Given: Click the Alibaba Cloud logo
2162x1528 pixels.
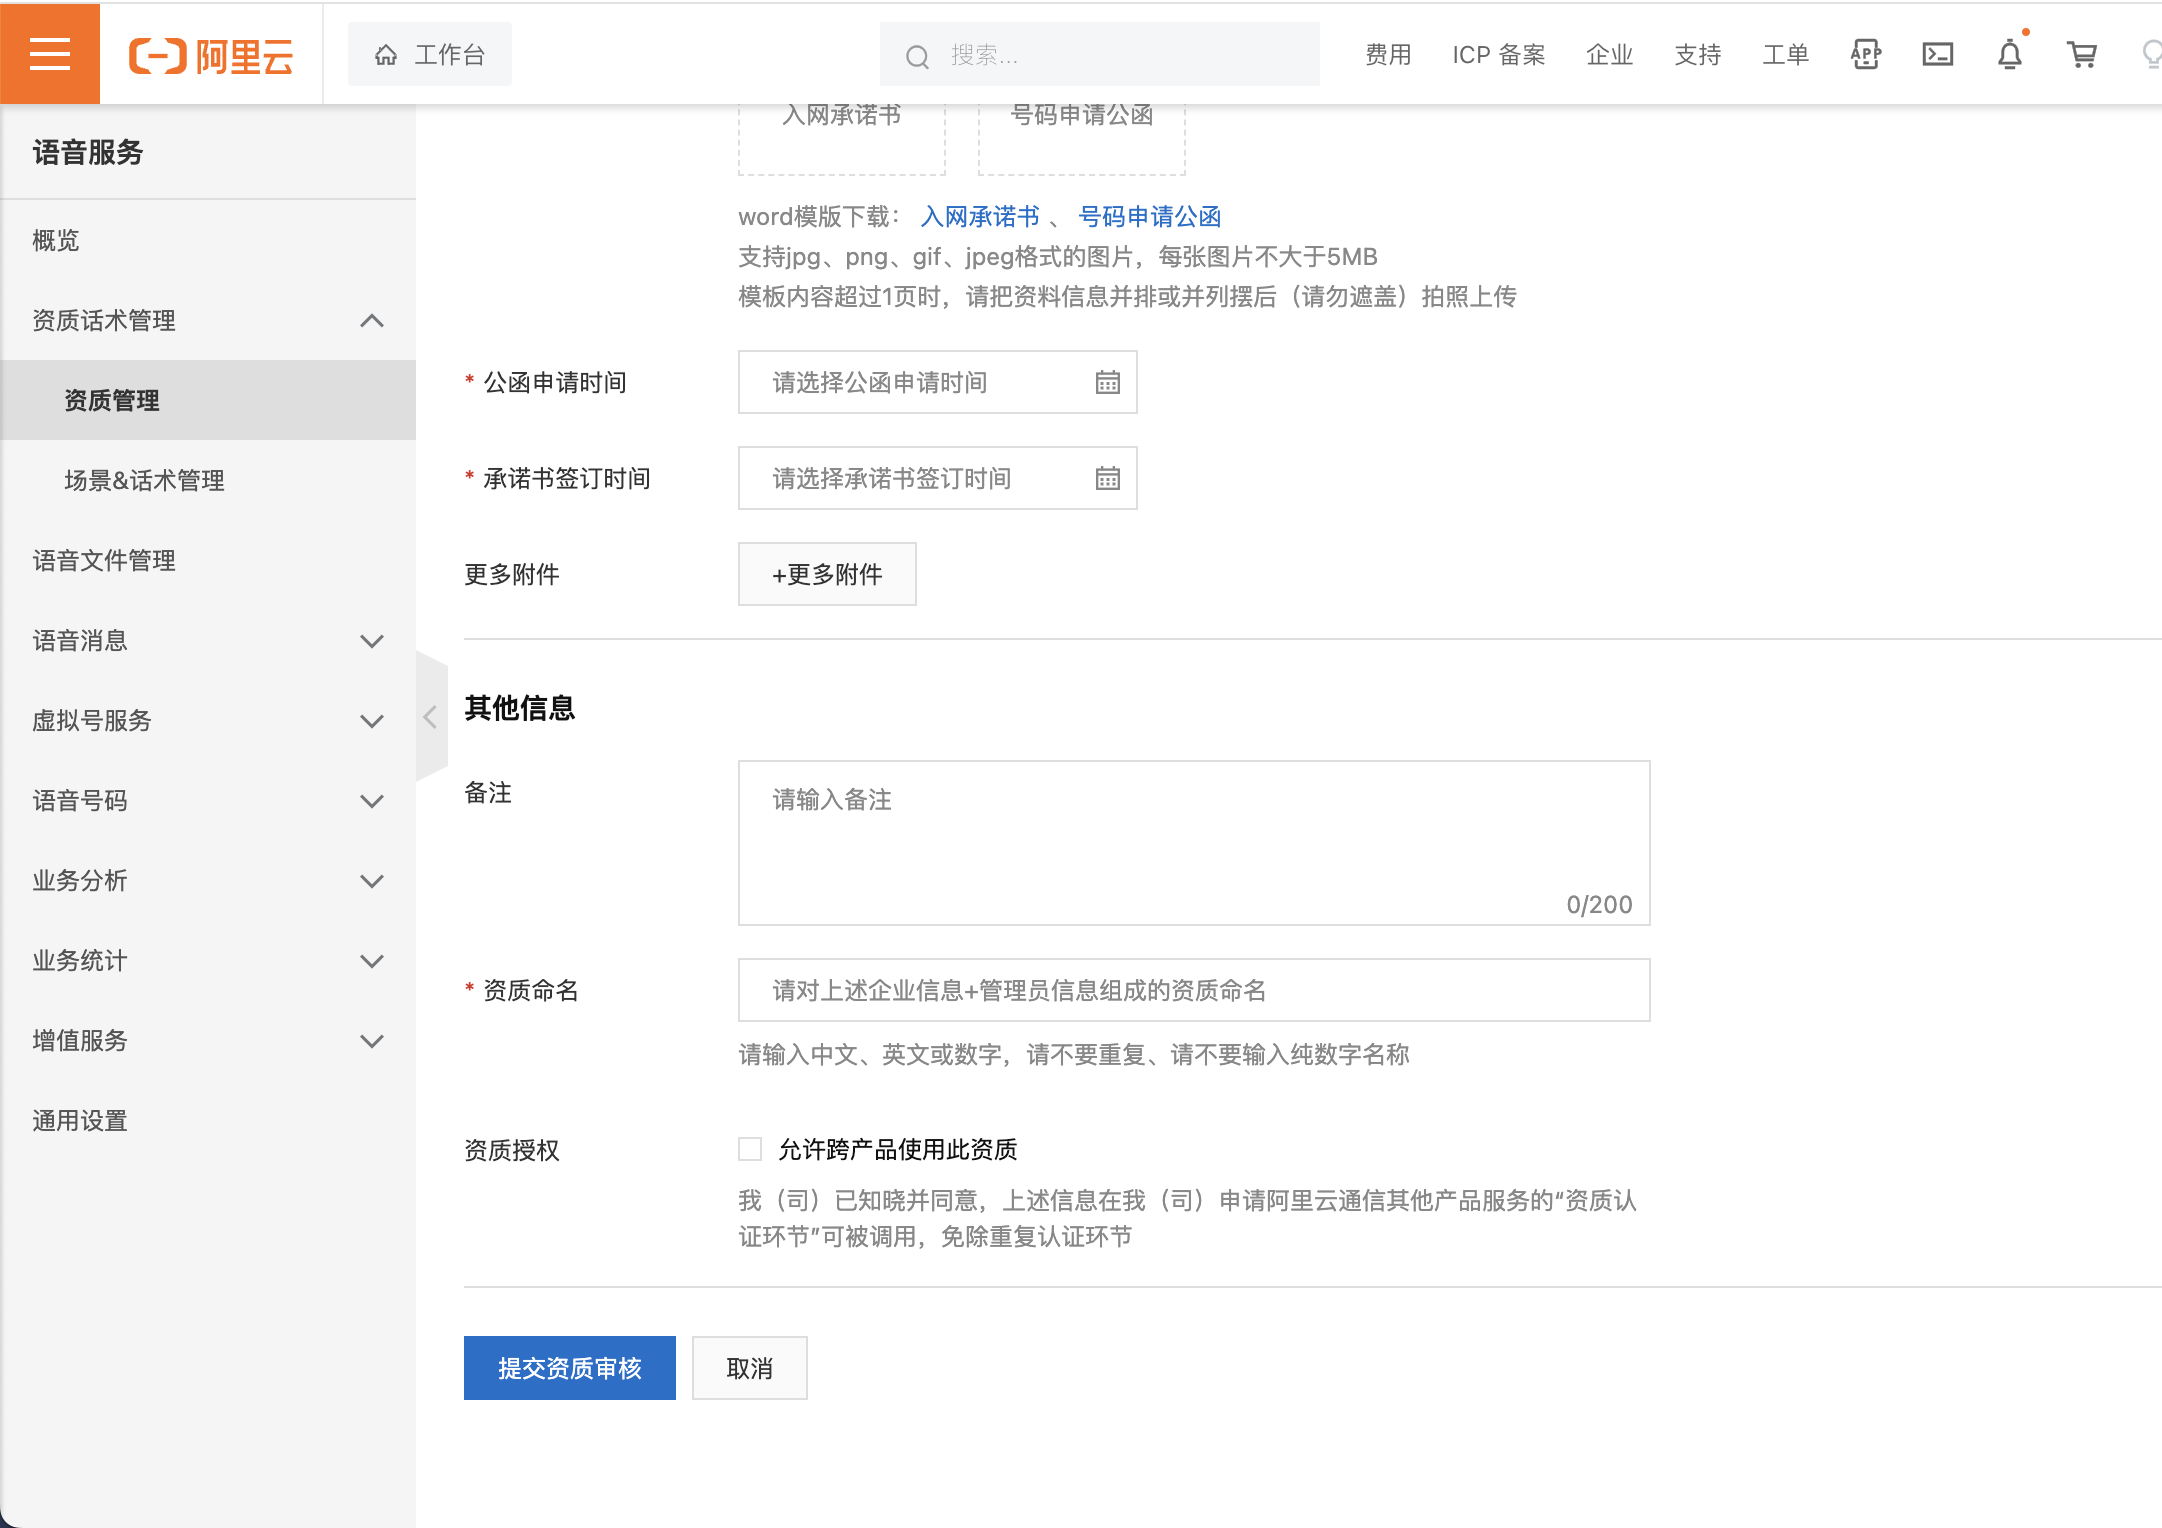Looking at the screenshot, I should [211, 56].
